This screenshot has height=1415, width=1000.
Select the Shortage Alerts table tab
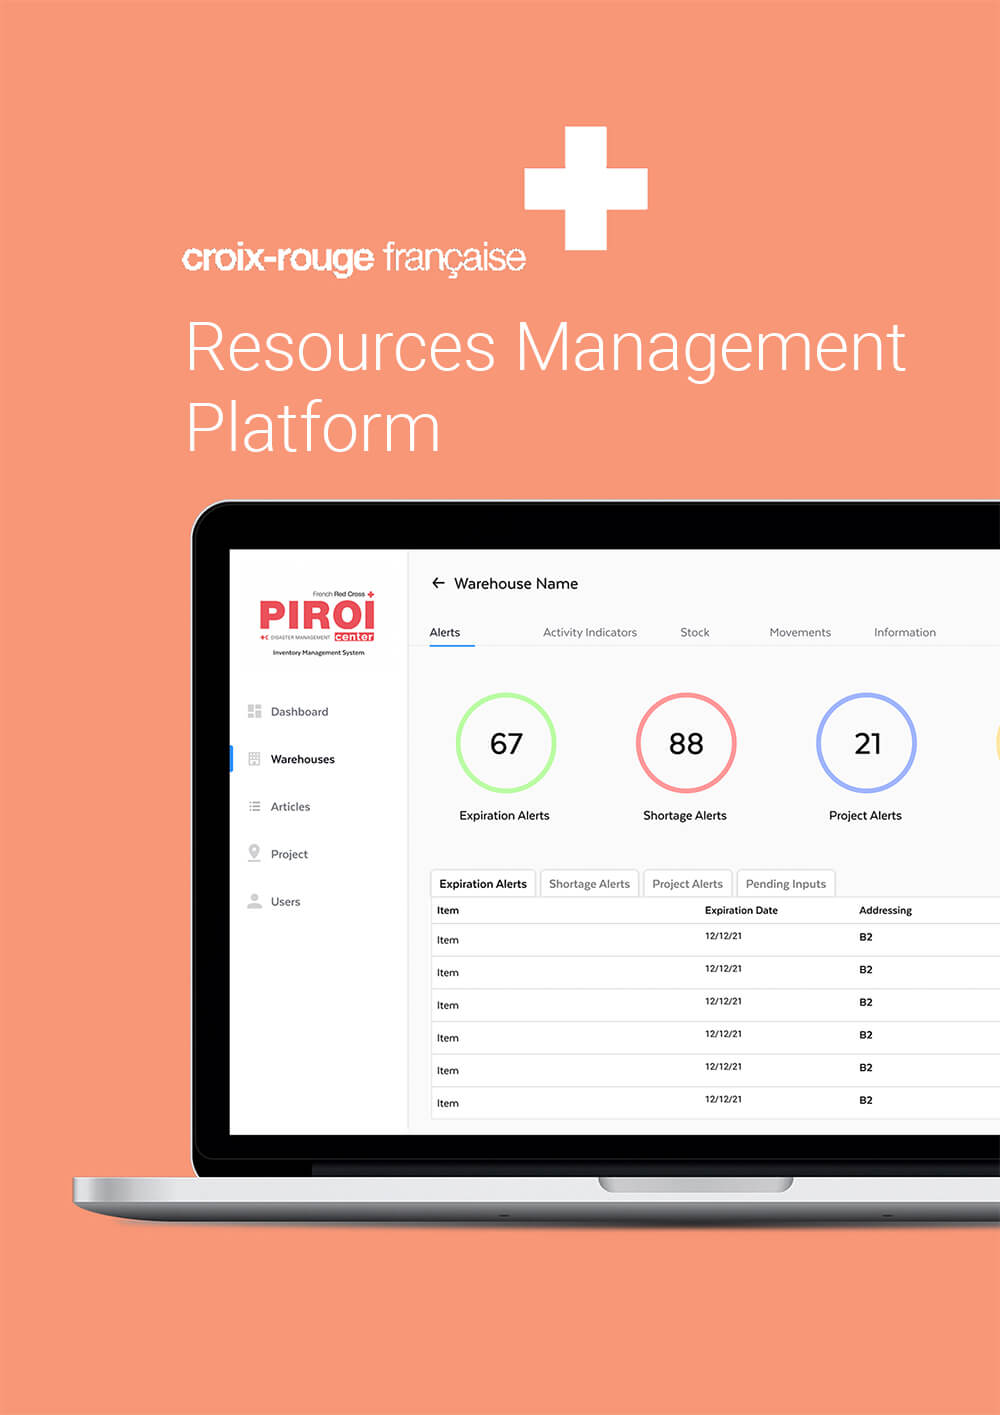[x=589, y=884]
